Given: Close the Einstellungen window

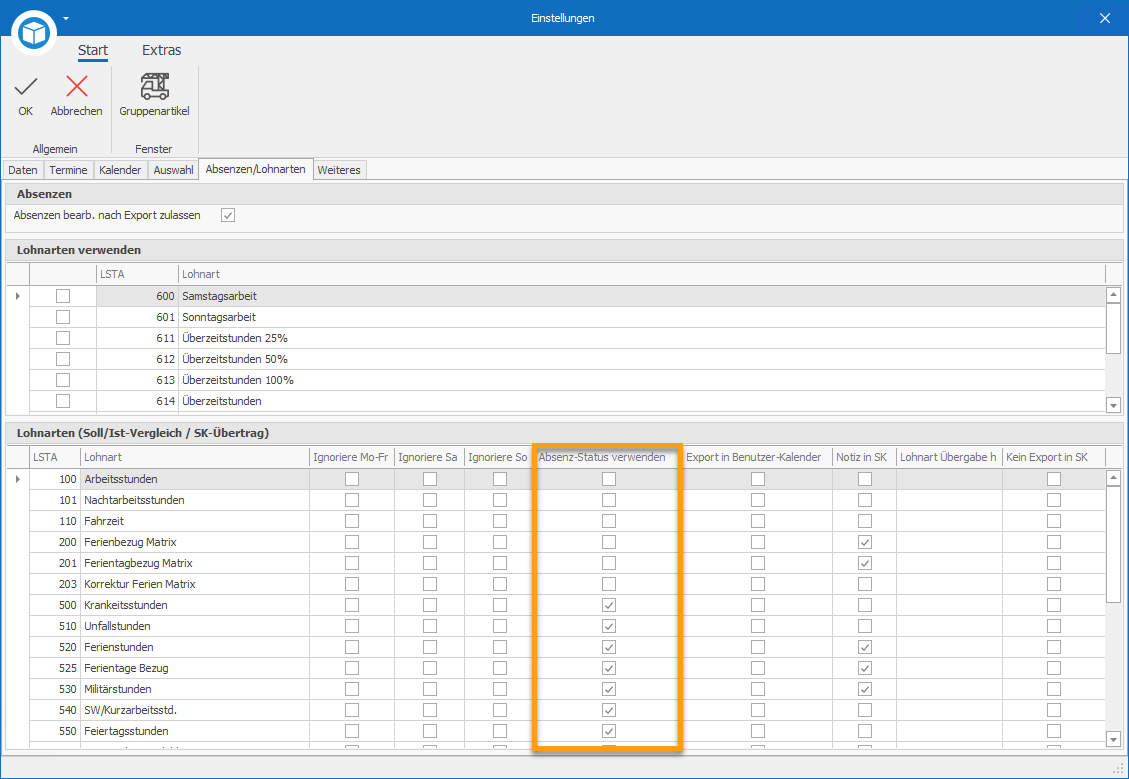Looking at the screenshot, I should pyautogui.click(x=1105, y=18).
